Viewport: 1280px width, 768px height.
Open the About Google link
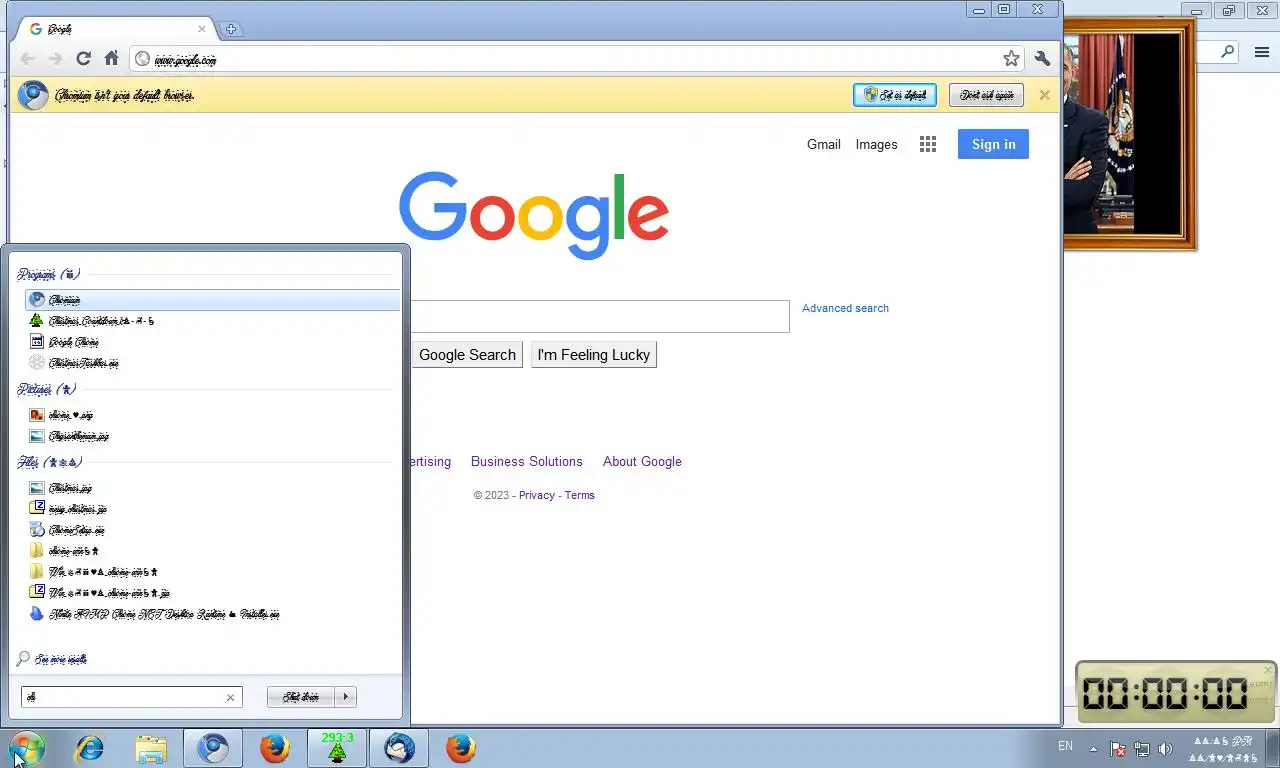point(642,461)
